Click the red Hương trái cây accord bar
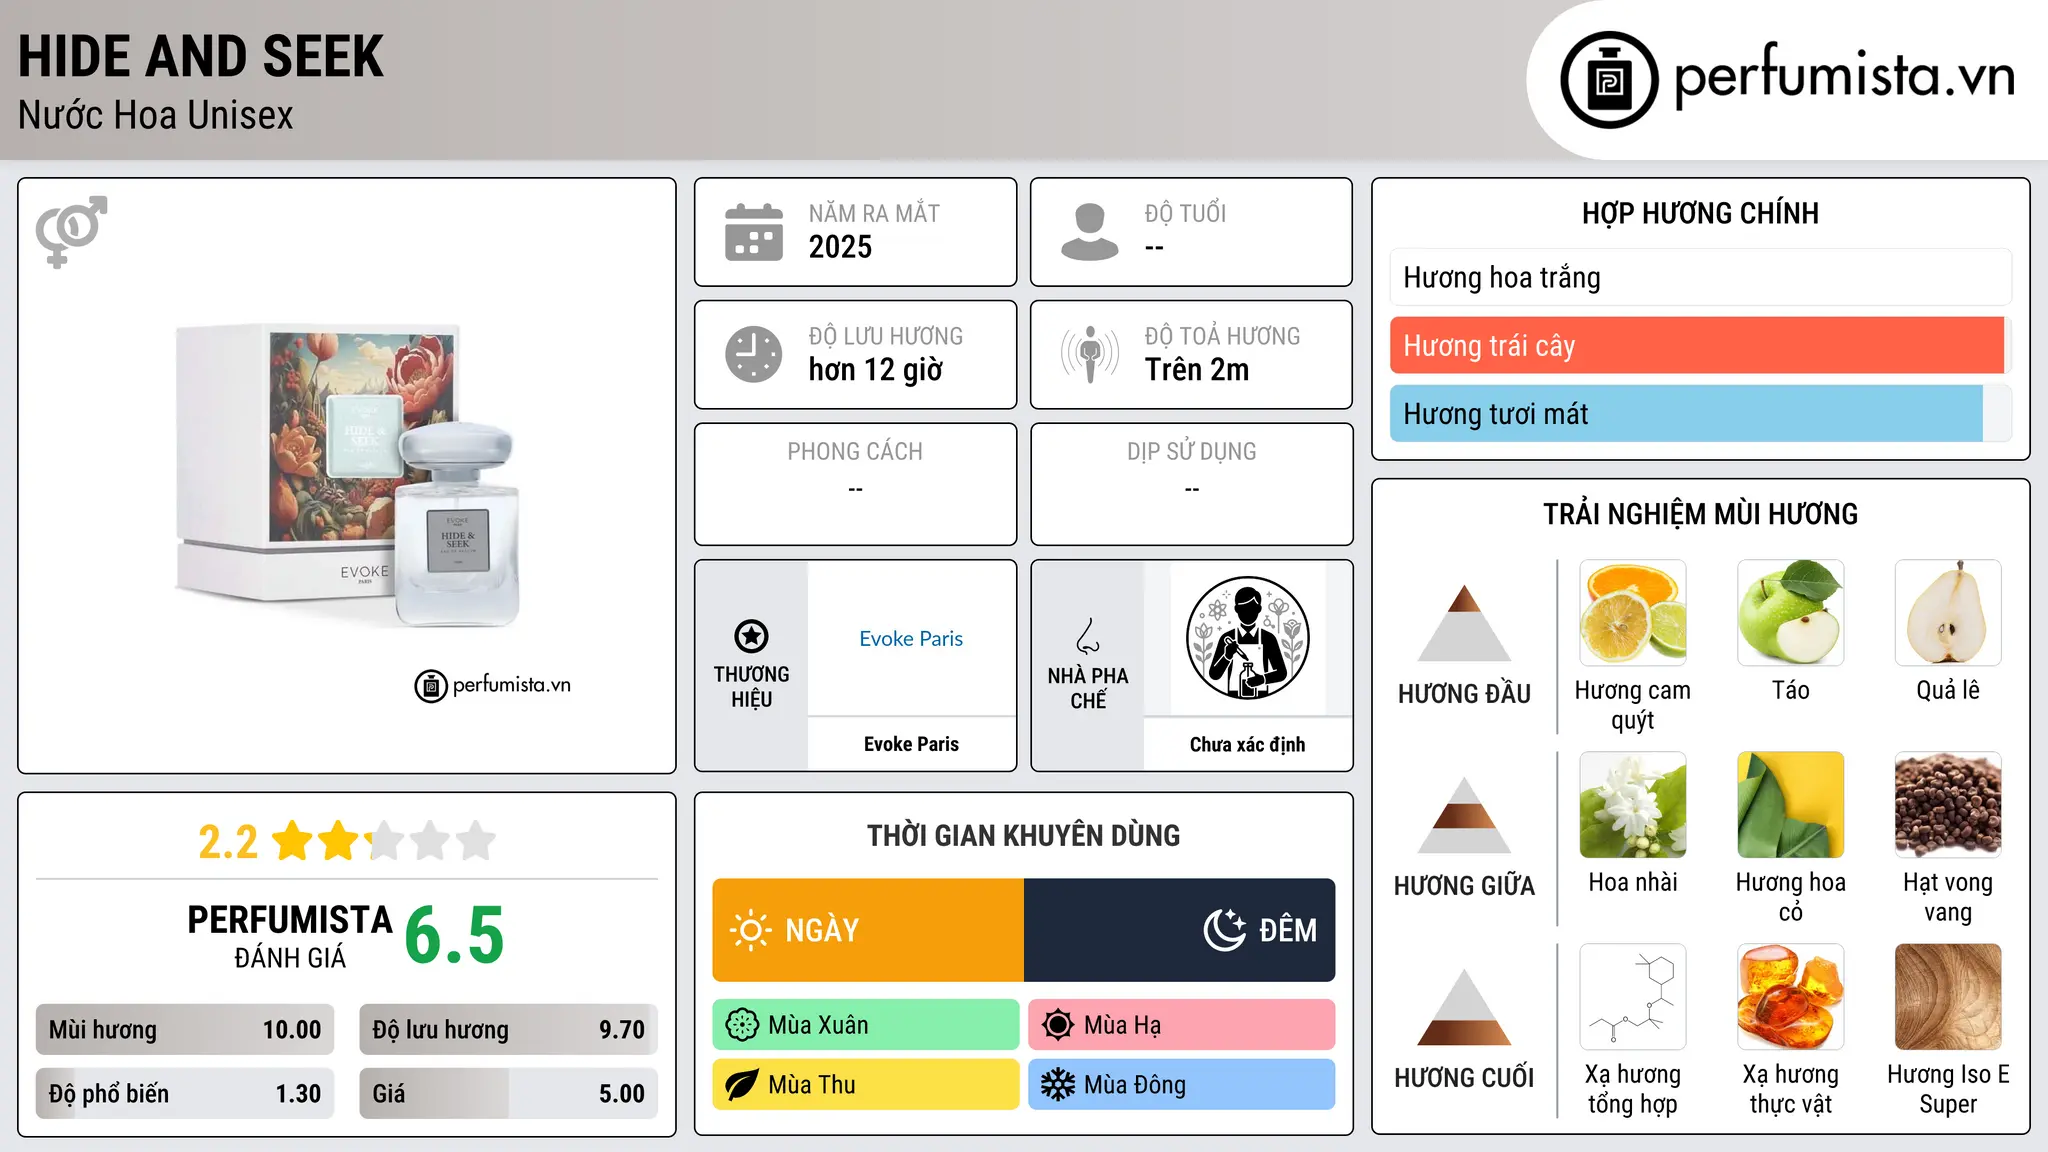 (1701, 346)
